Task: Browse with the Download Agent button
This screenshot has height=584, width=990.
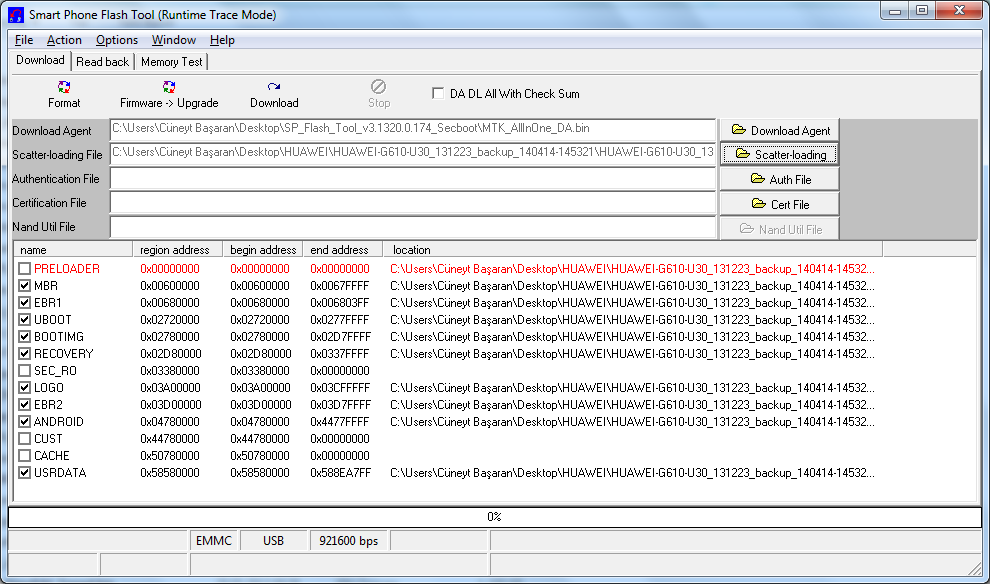Action: tap(780, 130)
